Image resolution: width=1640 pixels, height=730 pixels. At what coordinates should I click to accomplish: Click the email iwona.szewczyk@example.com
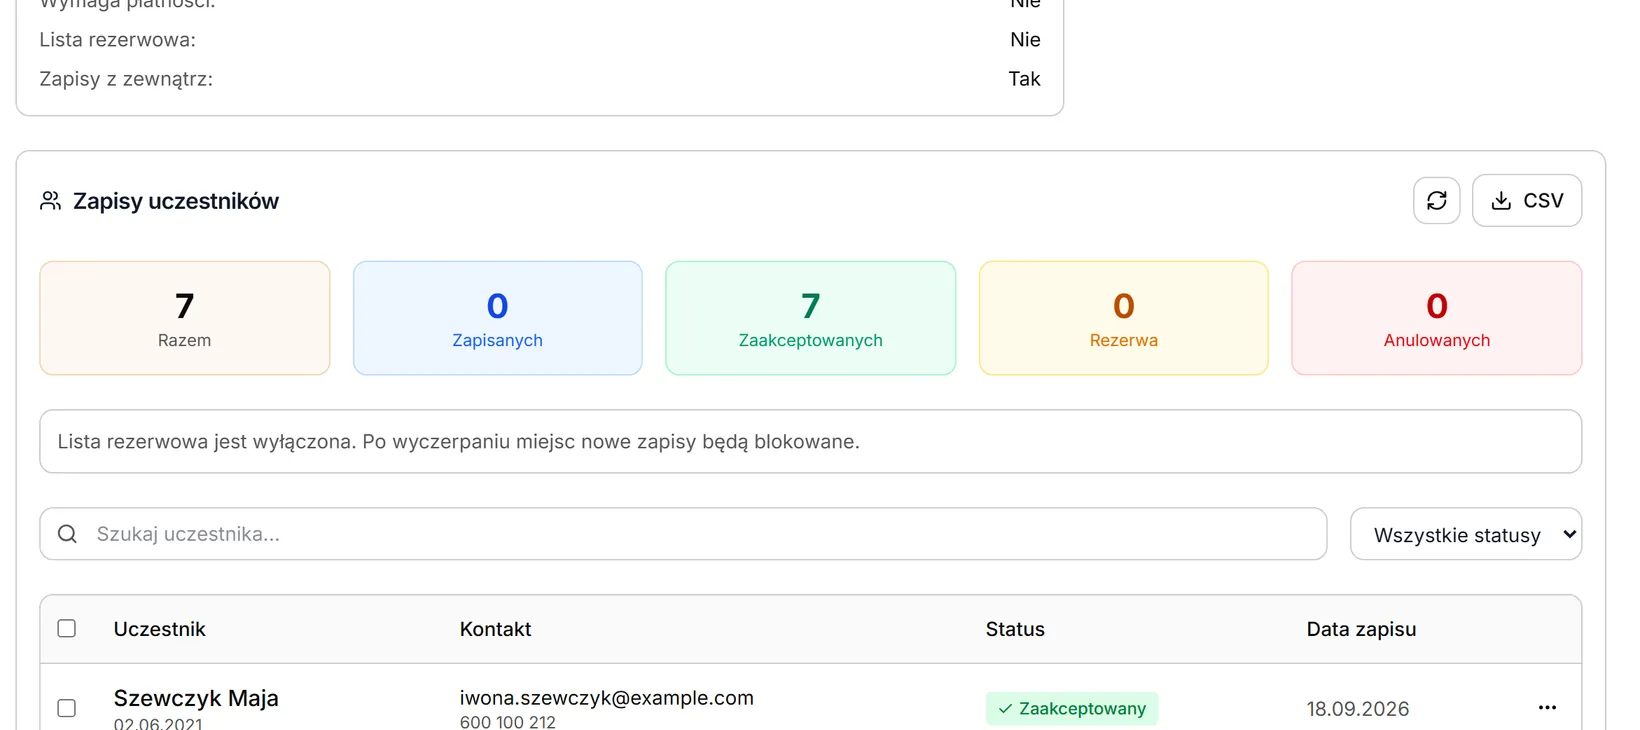[607, 698]
